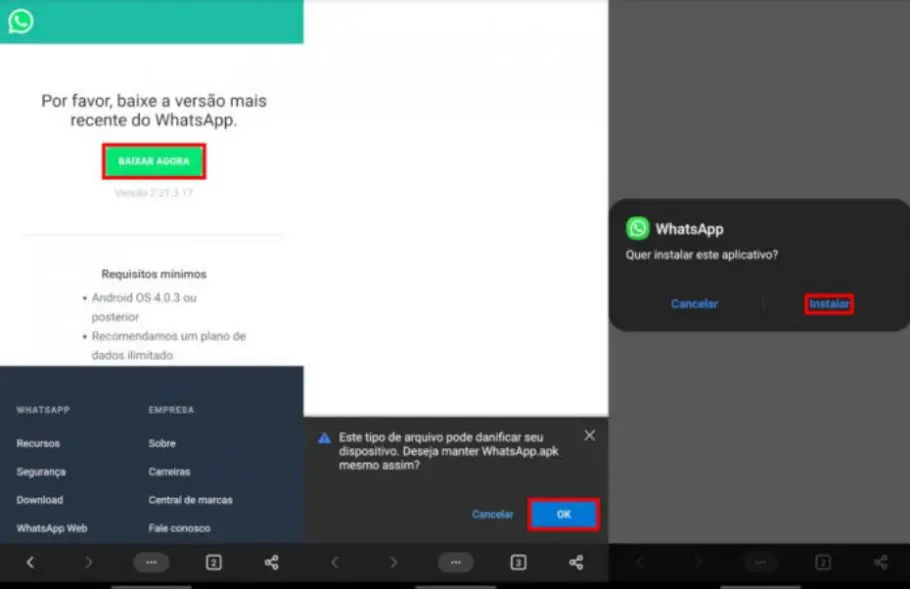Go back in the middle browser panel
910x589 pixels.
[335, 562]
